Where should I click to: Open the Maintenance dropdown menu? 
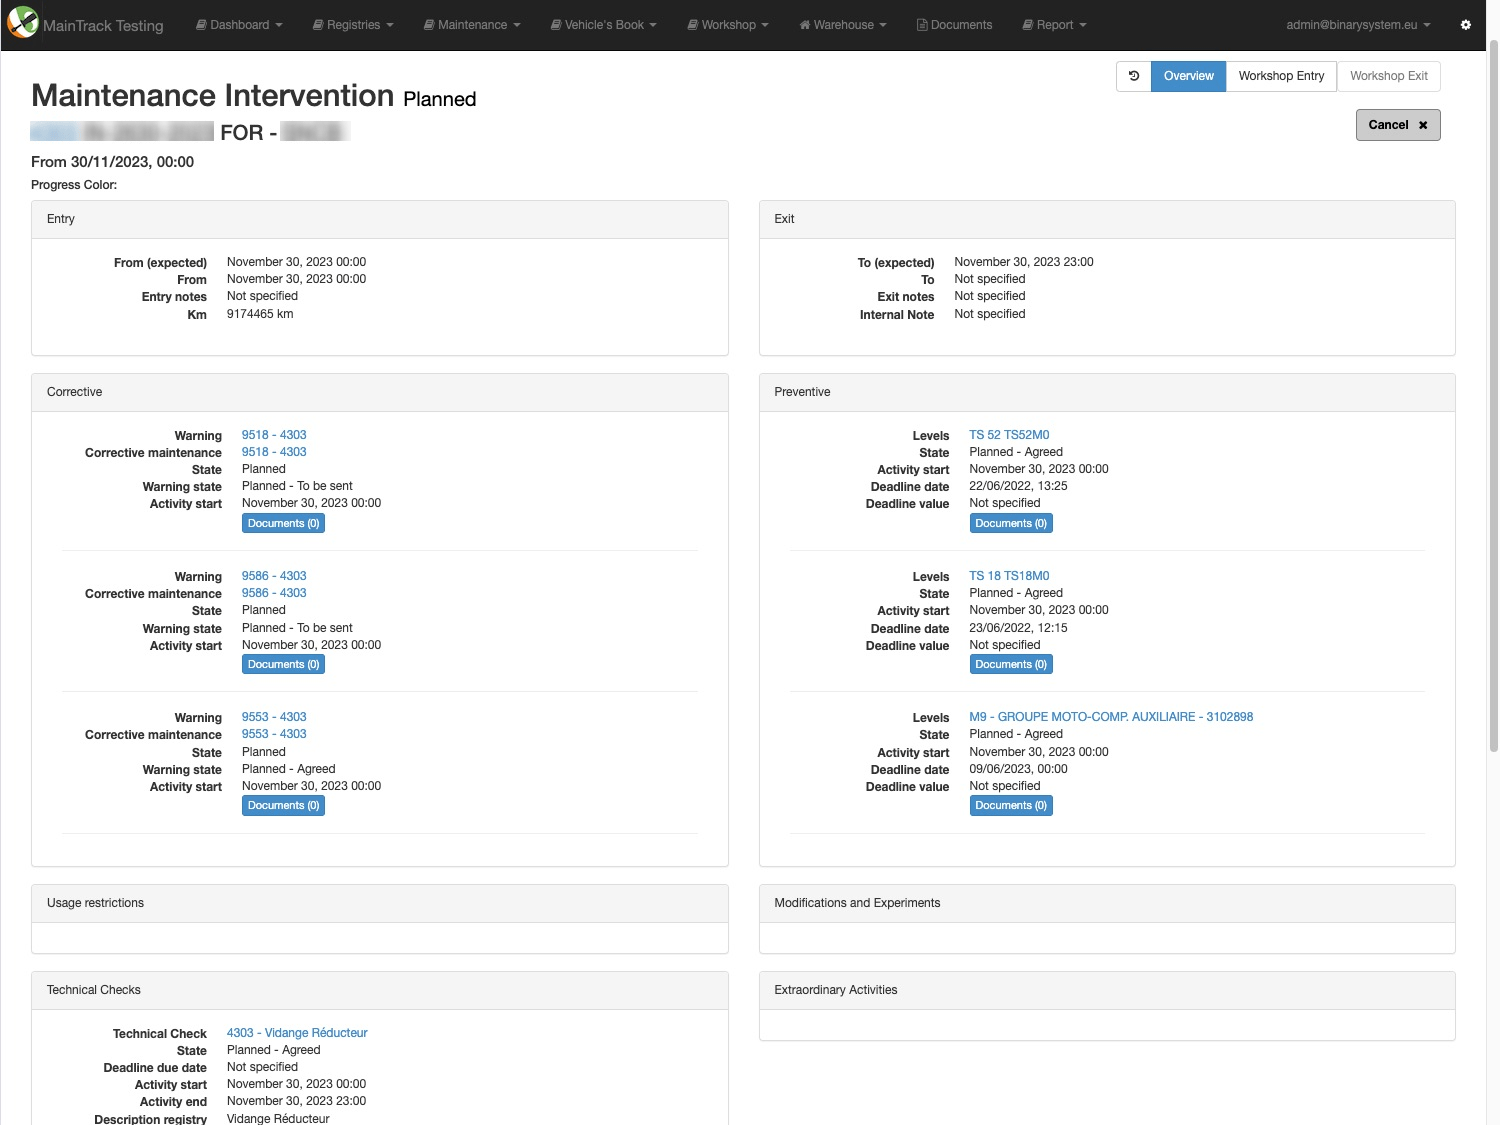472,25
